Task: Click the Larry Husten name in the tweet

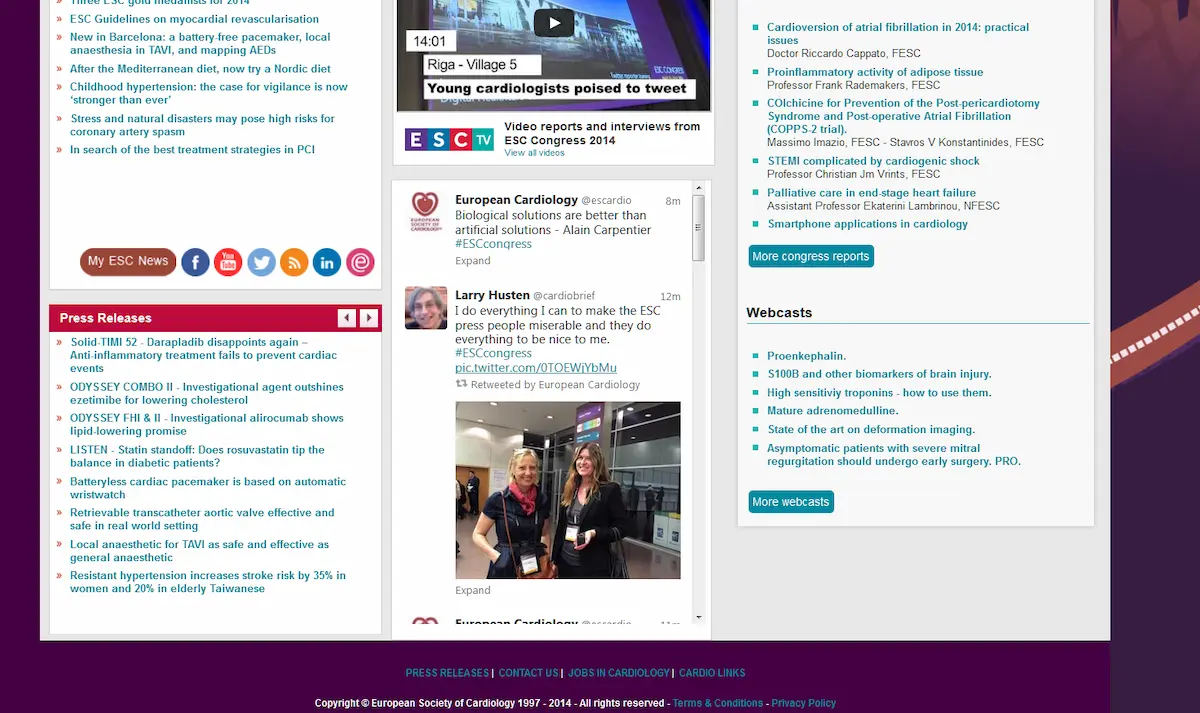Action: [x=492, y=296]
